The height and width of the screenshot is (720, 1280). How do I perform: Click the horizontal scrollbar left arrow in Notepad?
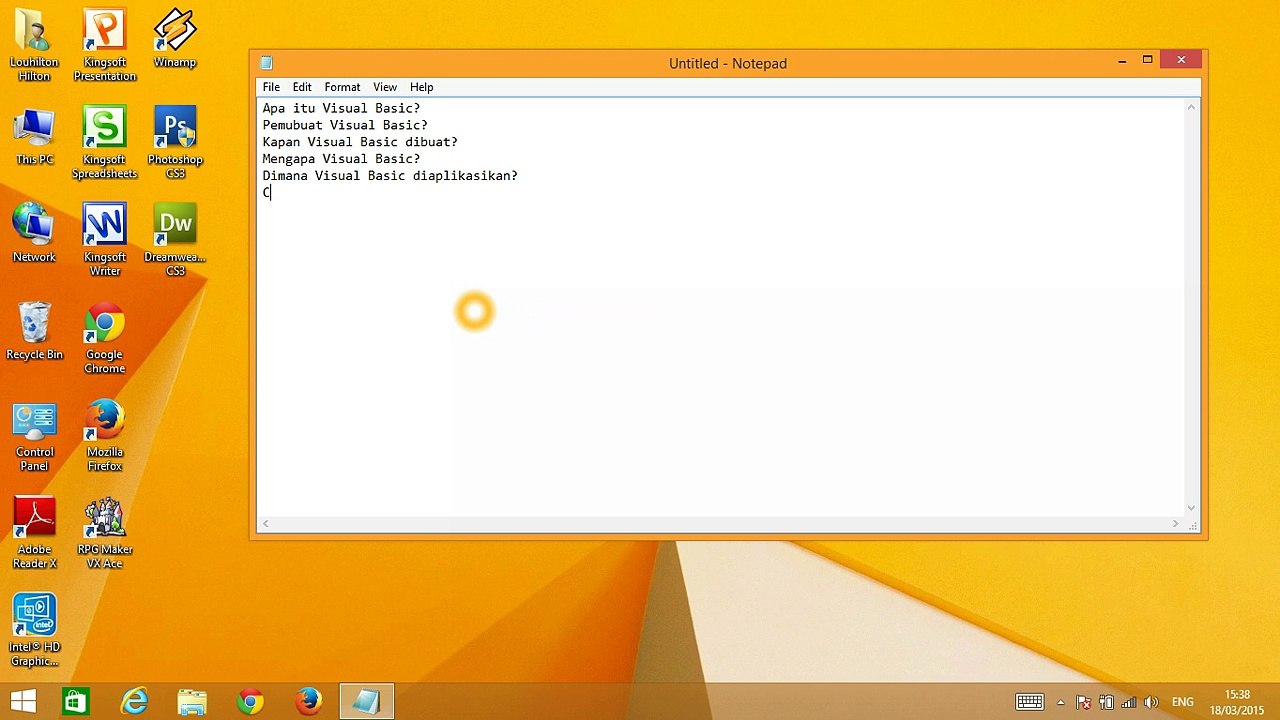tap(265, 524)
